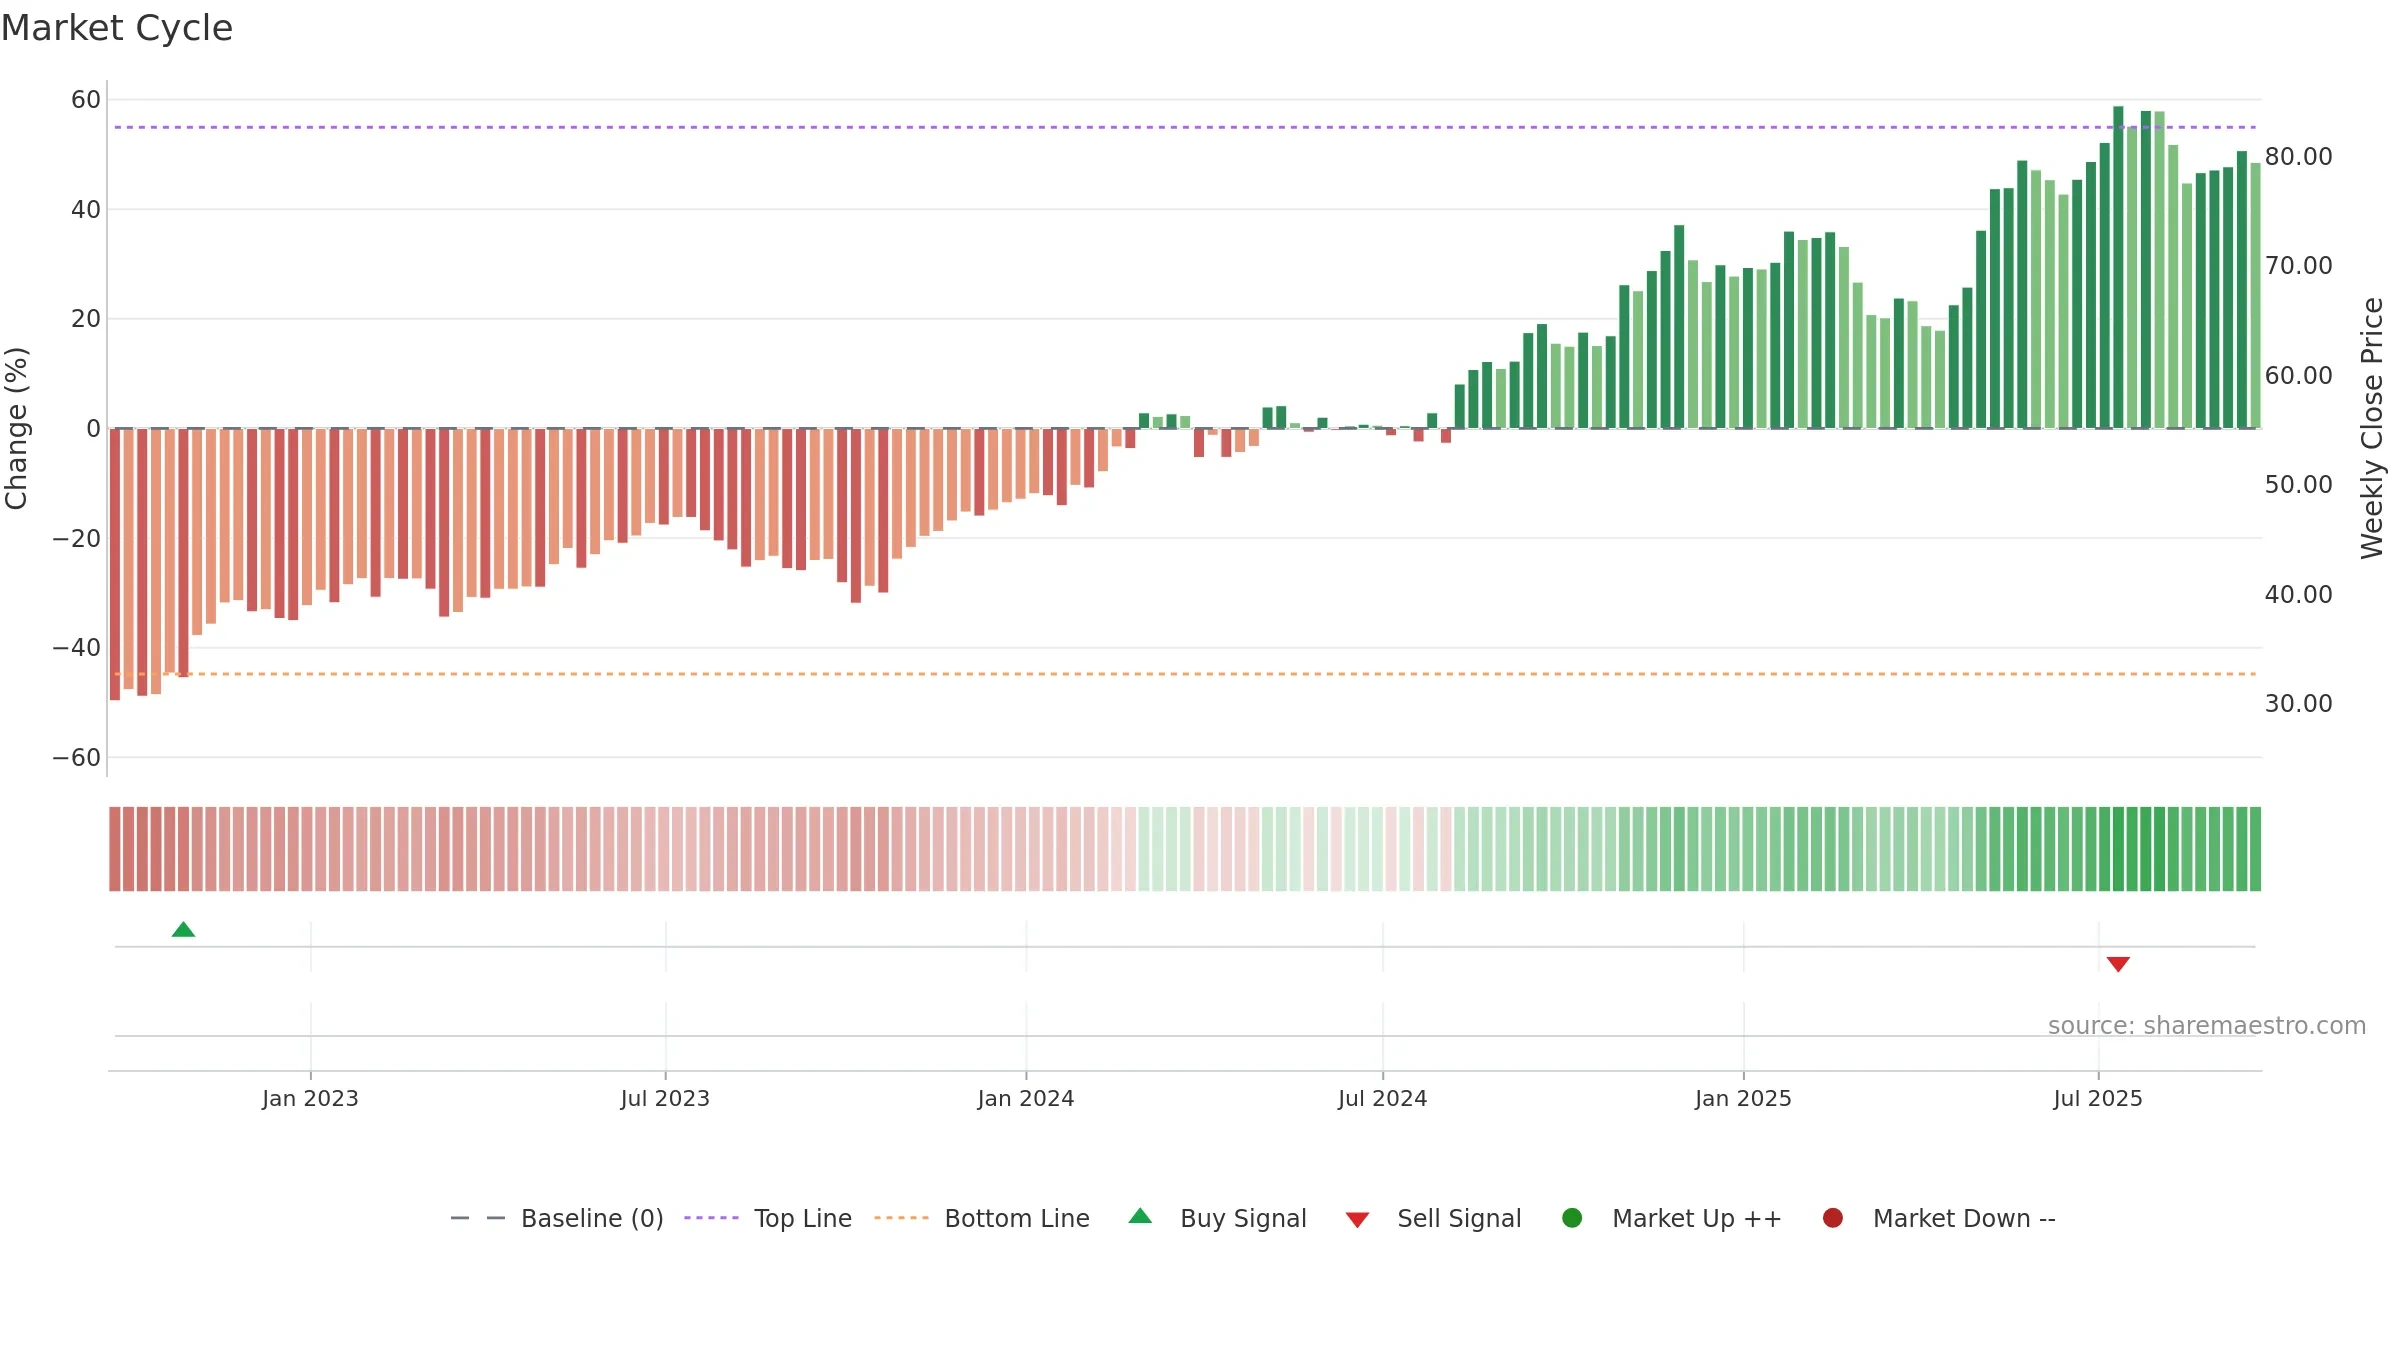Click the purple dotted line sample in legend

click(711, 1218)
